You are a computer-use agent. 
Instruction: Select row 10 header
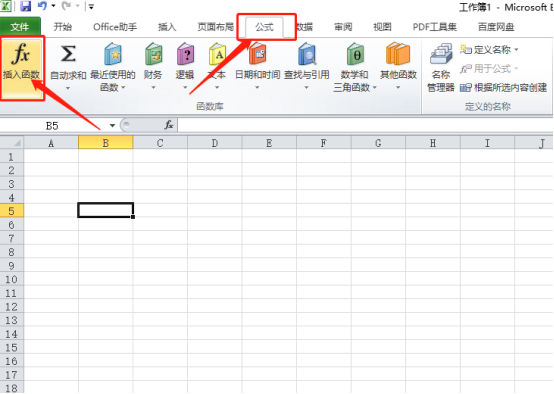12,279
